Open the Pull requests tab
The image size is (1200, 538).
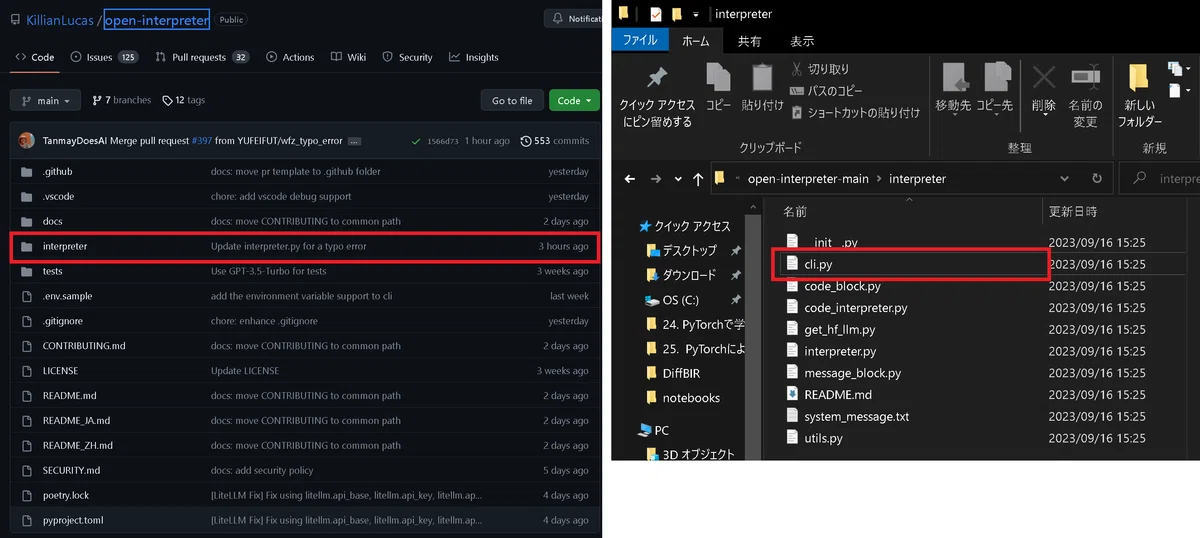click(x=202, y=57)
